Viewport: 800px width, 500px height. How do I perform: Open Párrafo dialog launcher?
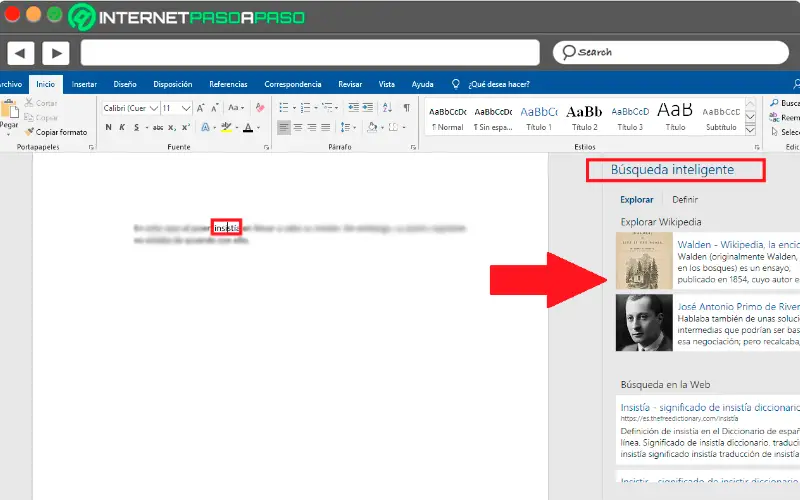coord(413,147)
